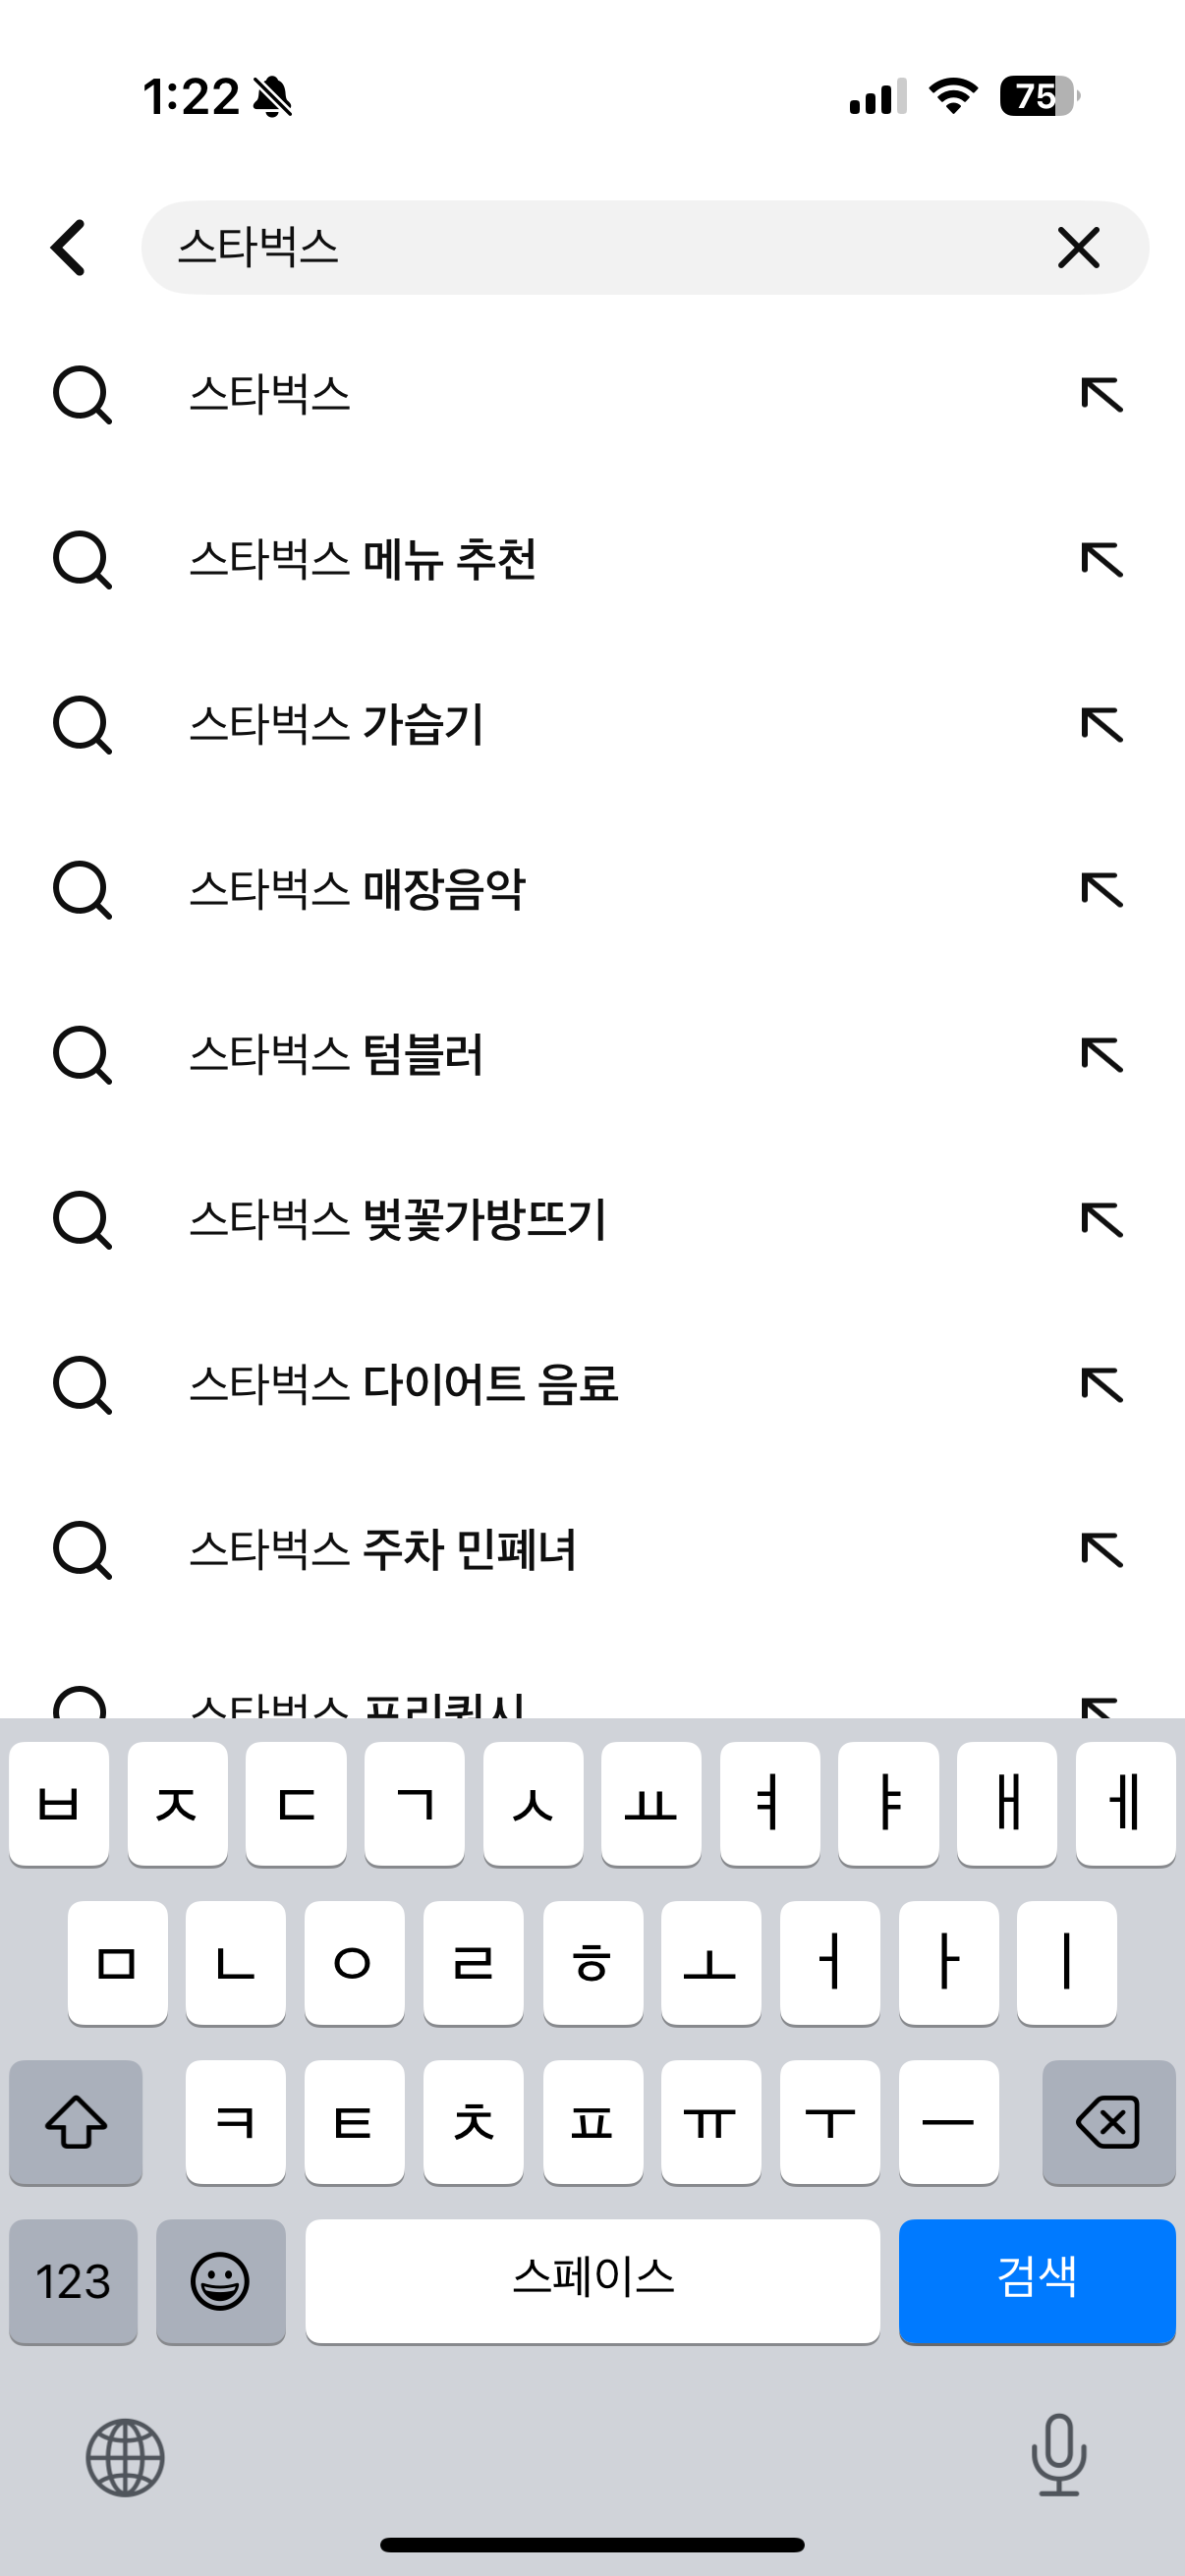
Task: Tap the back arrow icon
Action: pos(68,247)
